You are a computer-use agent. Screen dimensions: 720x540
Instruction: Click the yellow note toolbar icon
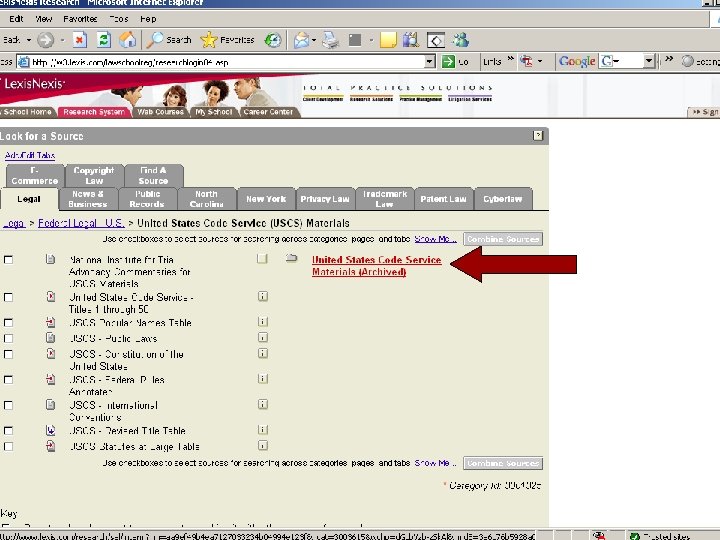[388, 40]
